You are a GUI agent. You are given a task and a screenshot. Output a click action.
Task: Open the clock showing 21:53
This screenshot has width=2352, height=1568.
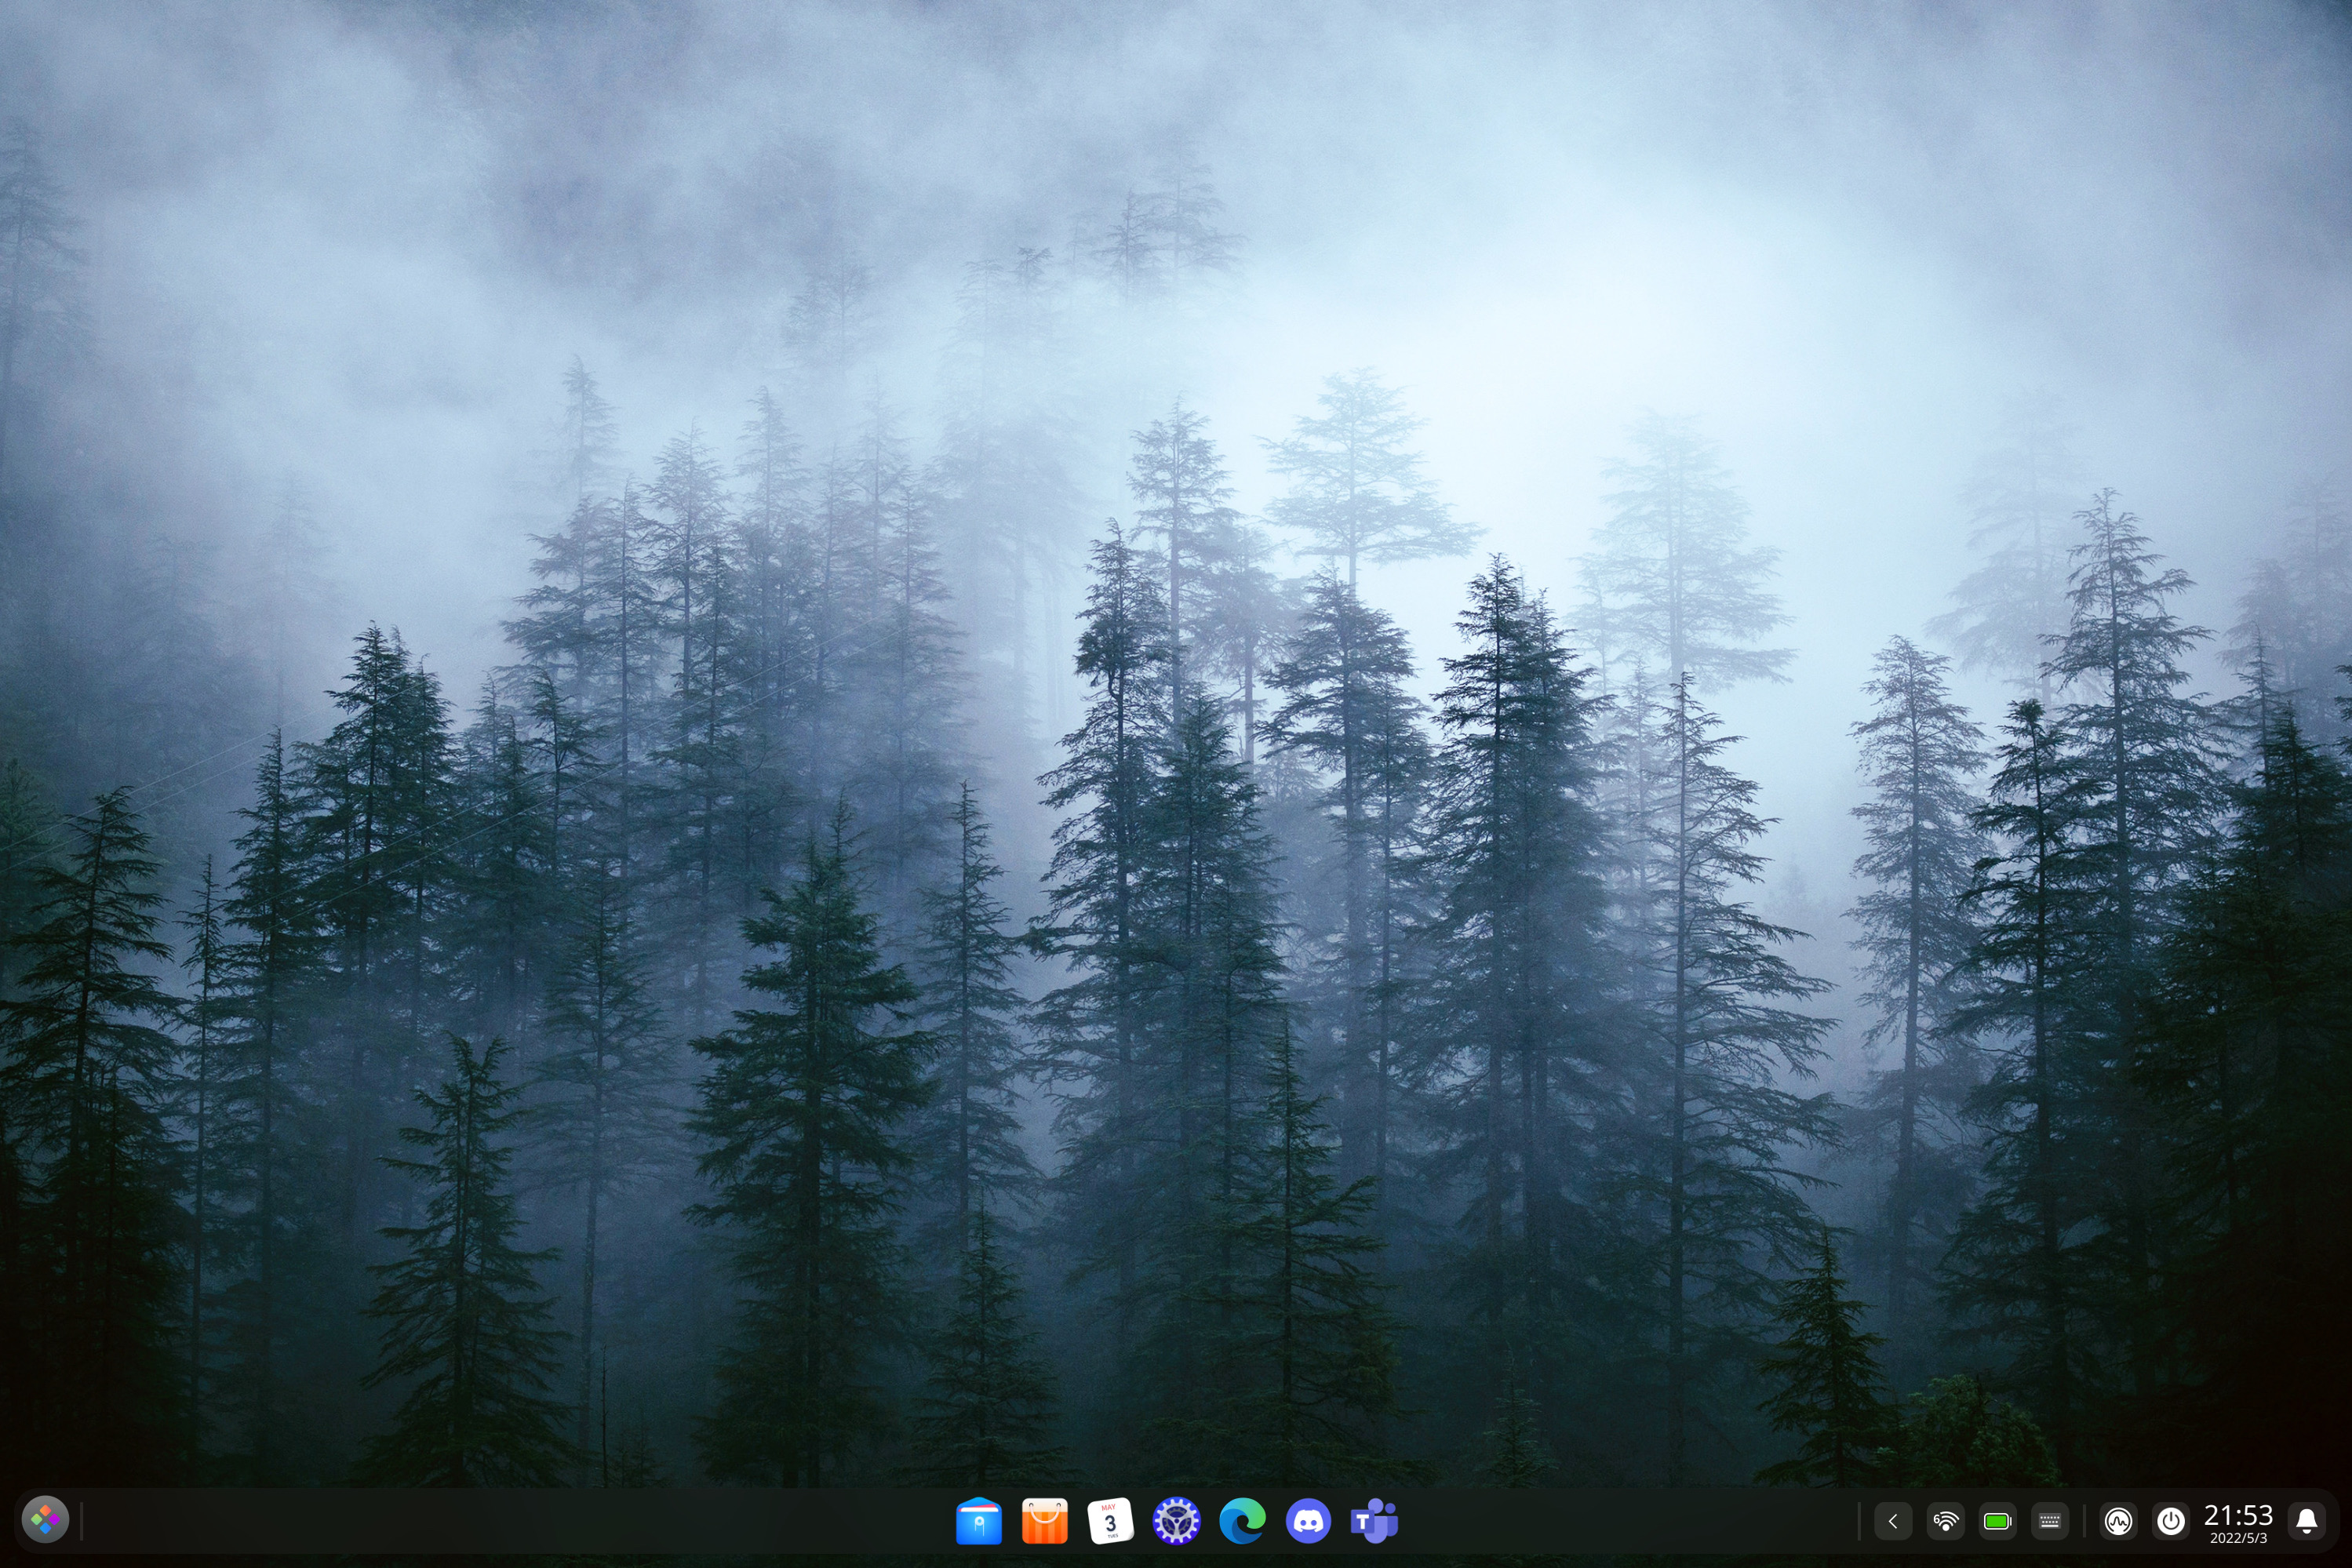click(2238, 1523)
